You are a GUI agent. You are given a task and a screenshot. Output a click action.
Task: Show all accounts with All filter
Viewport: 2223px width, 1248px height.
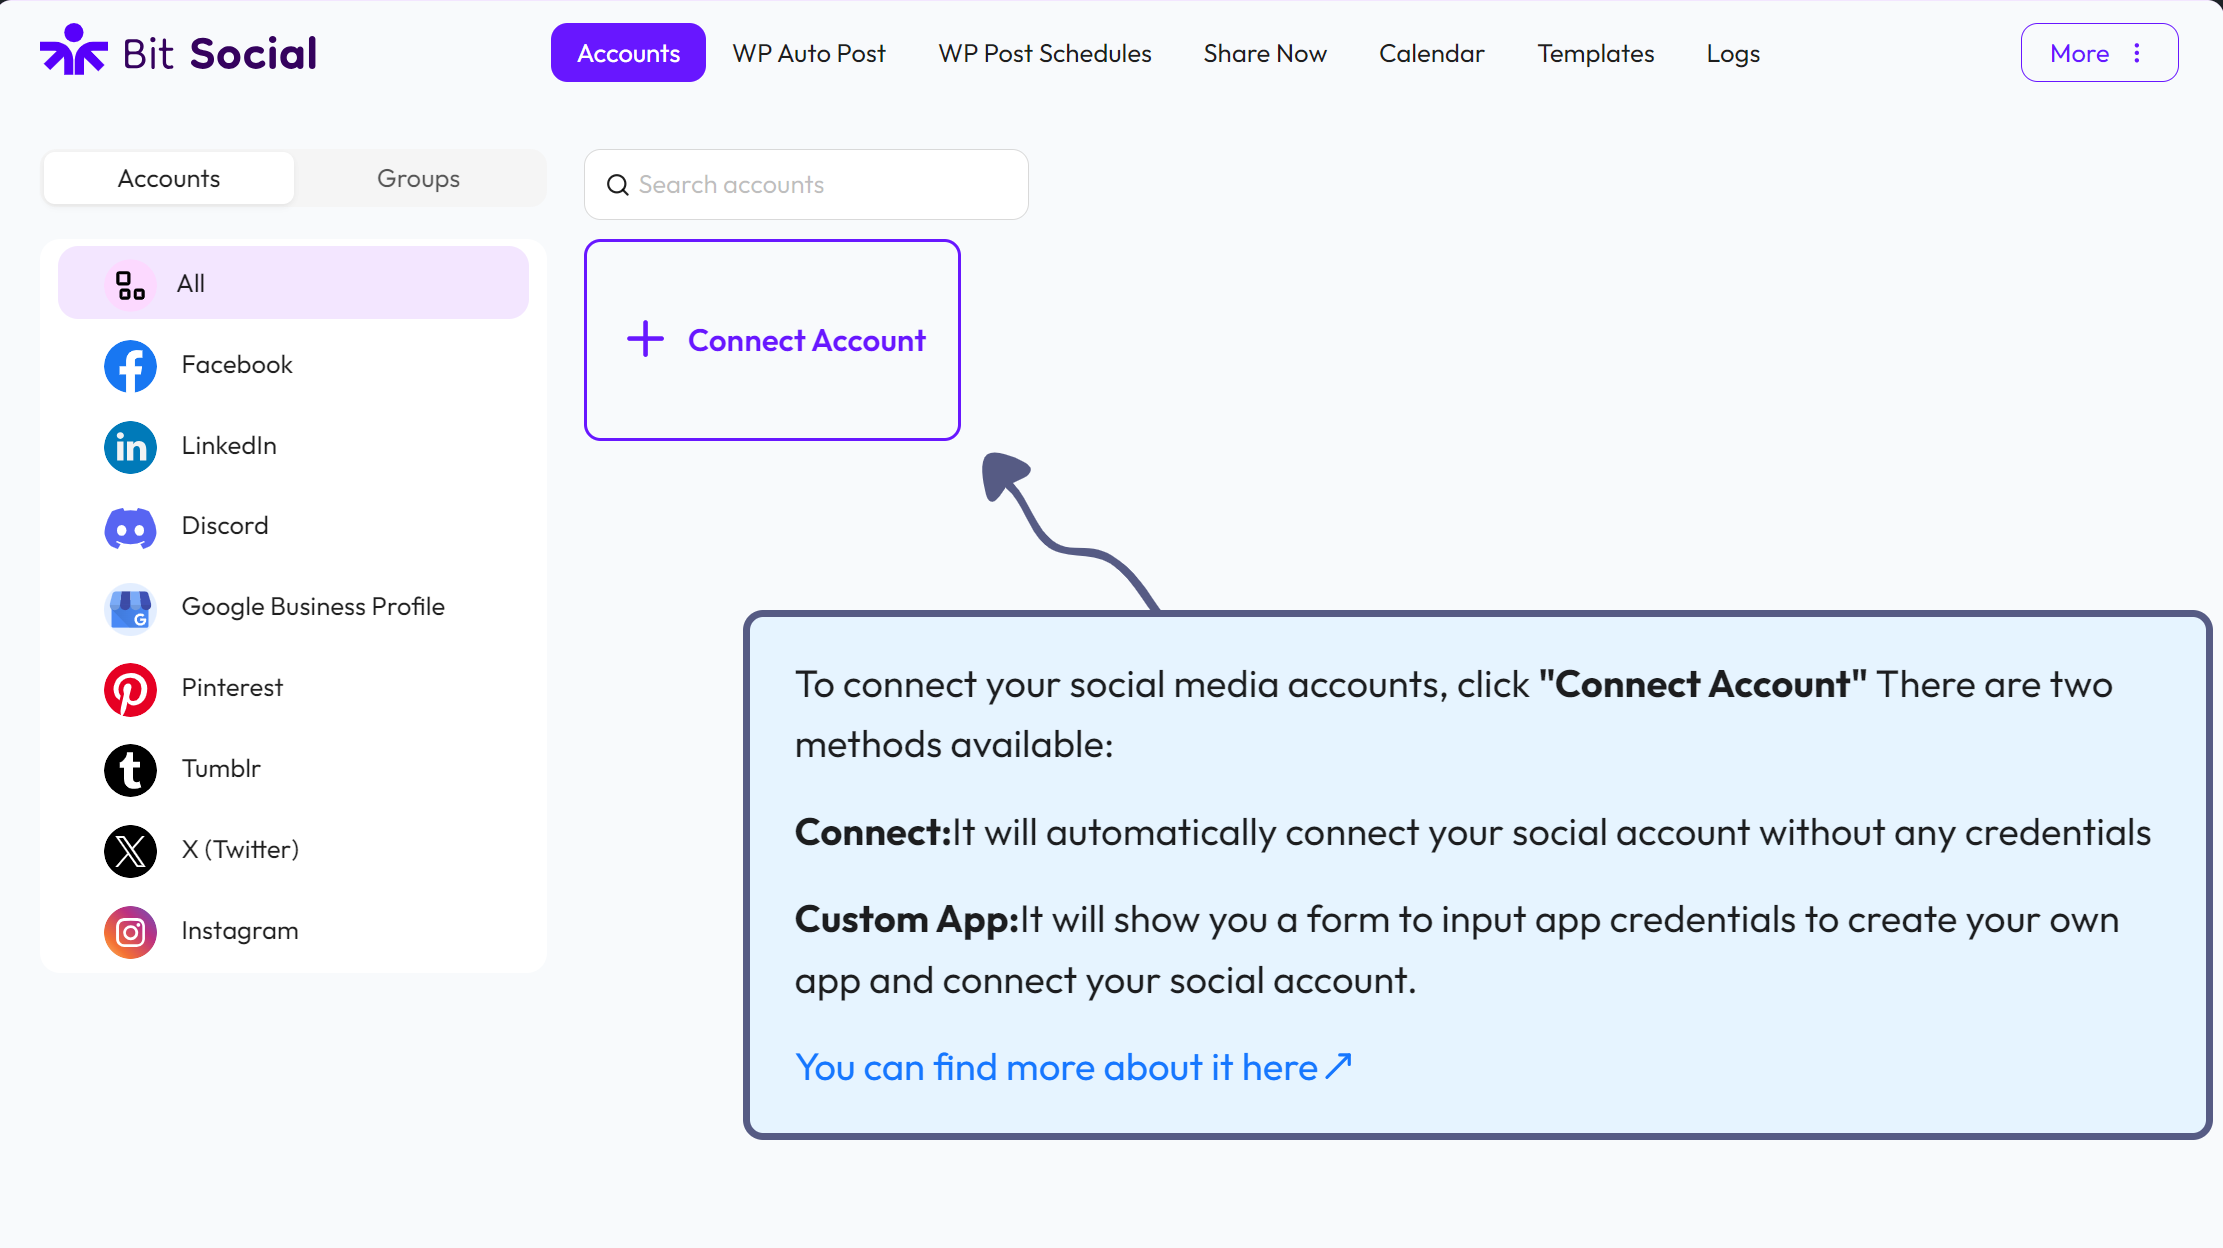[293, 283]
